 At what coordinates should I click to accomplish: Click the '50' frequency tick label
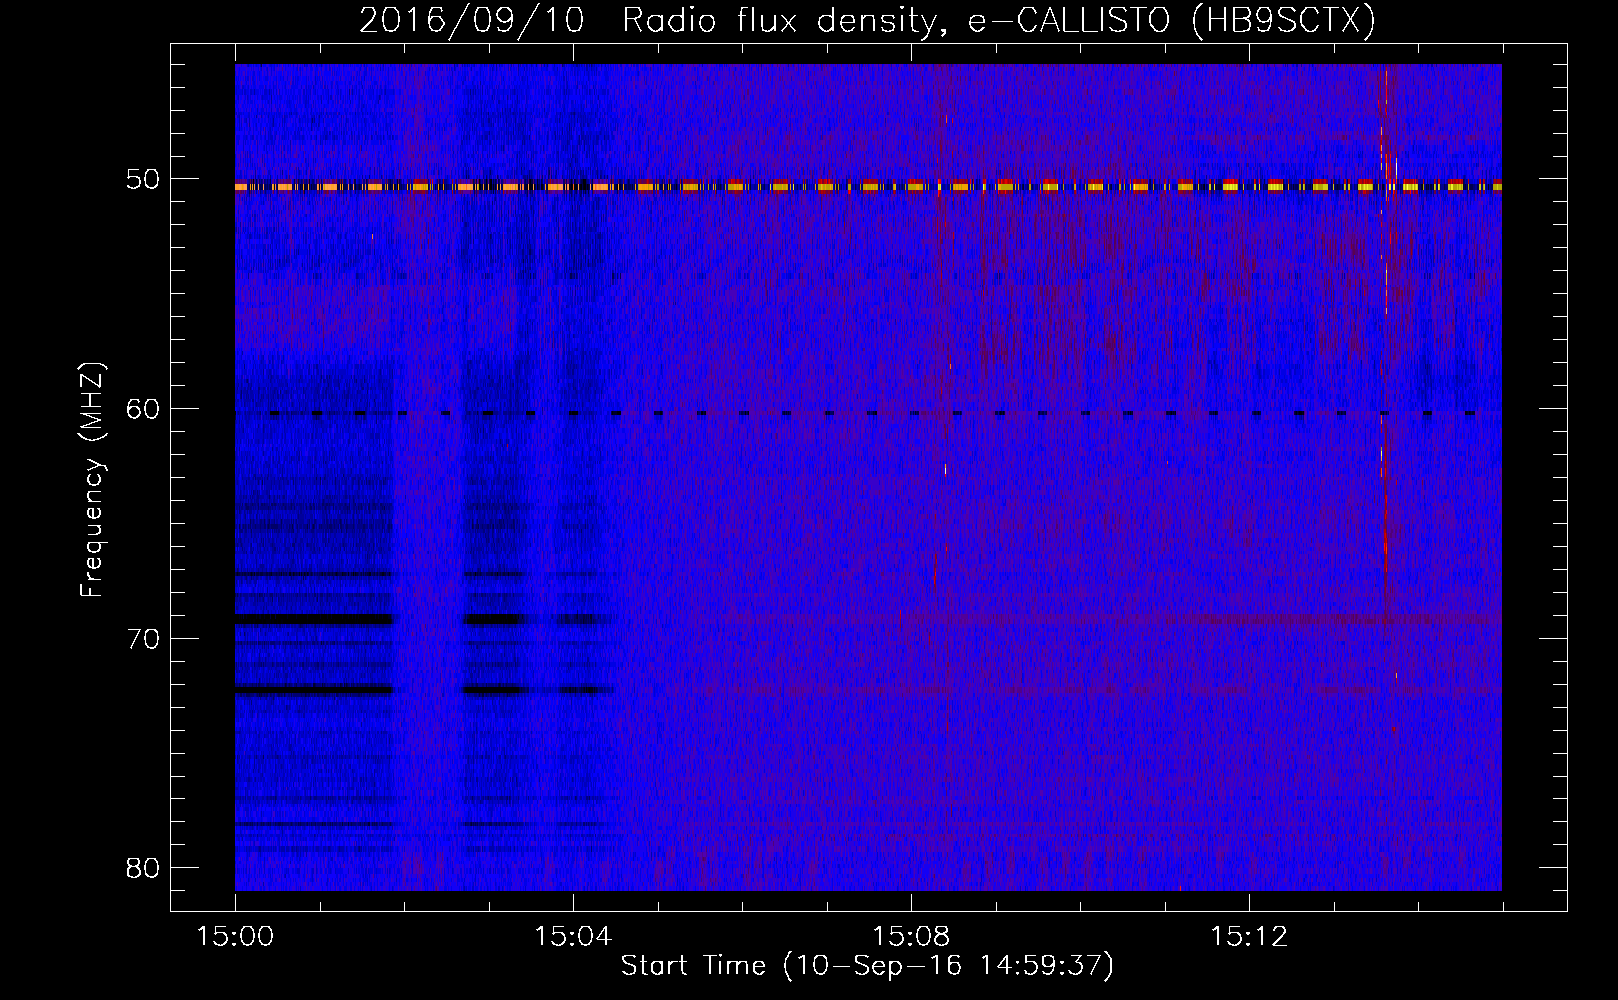[143, 180]
